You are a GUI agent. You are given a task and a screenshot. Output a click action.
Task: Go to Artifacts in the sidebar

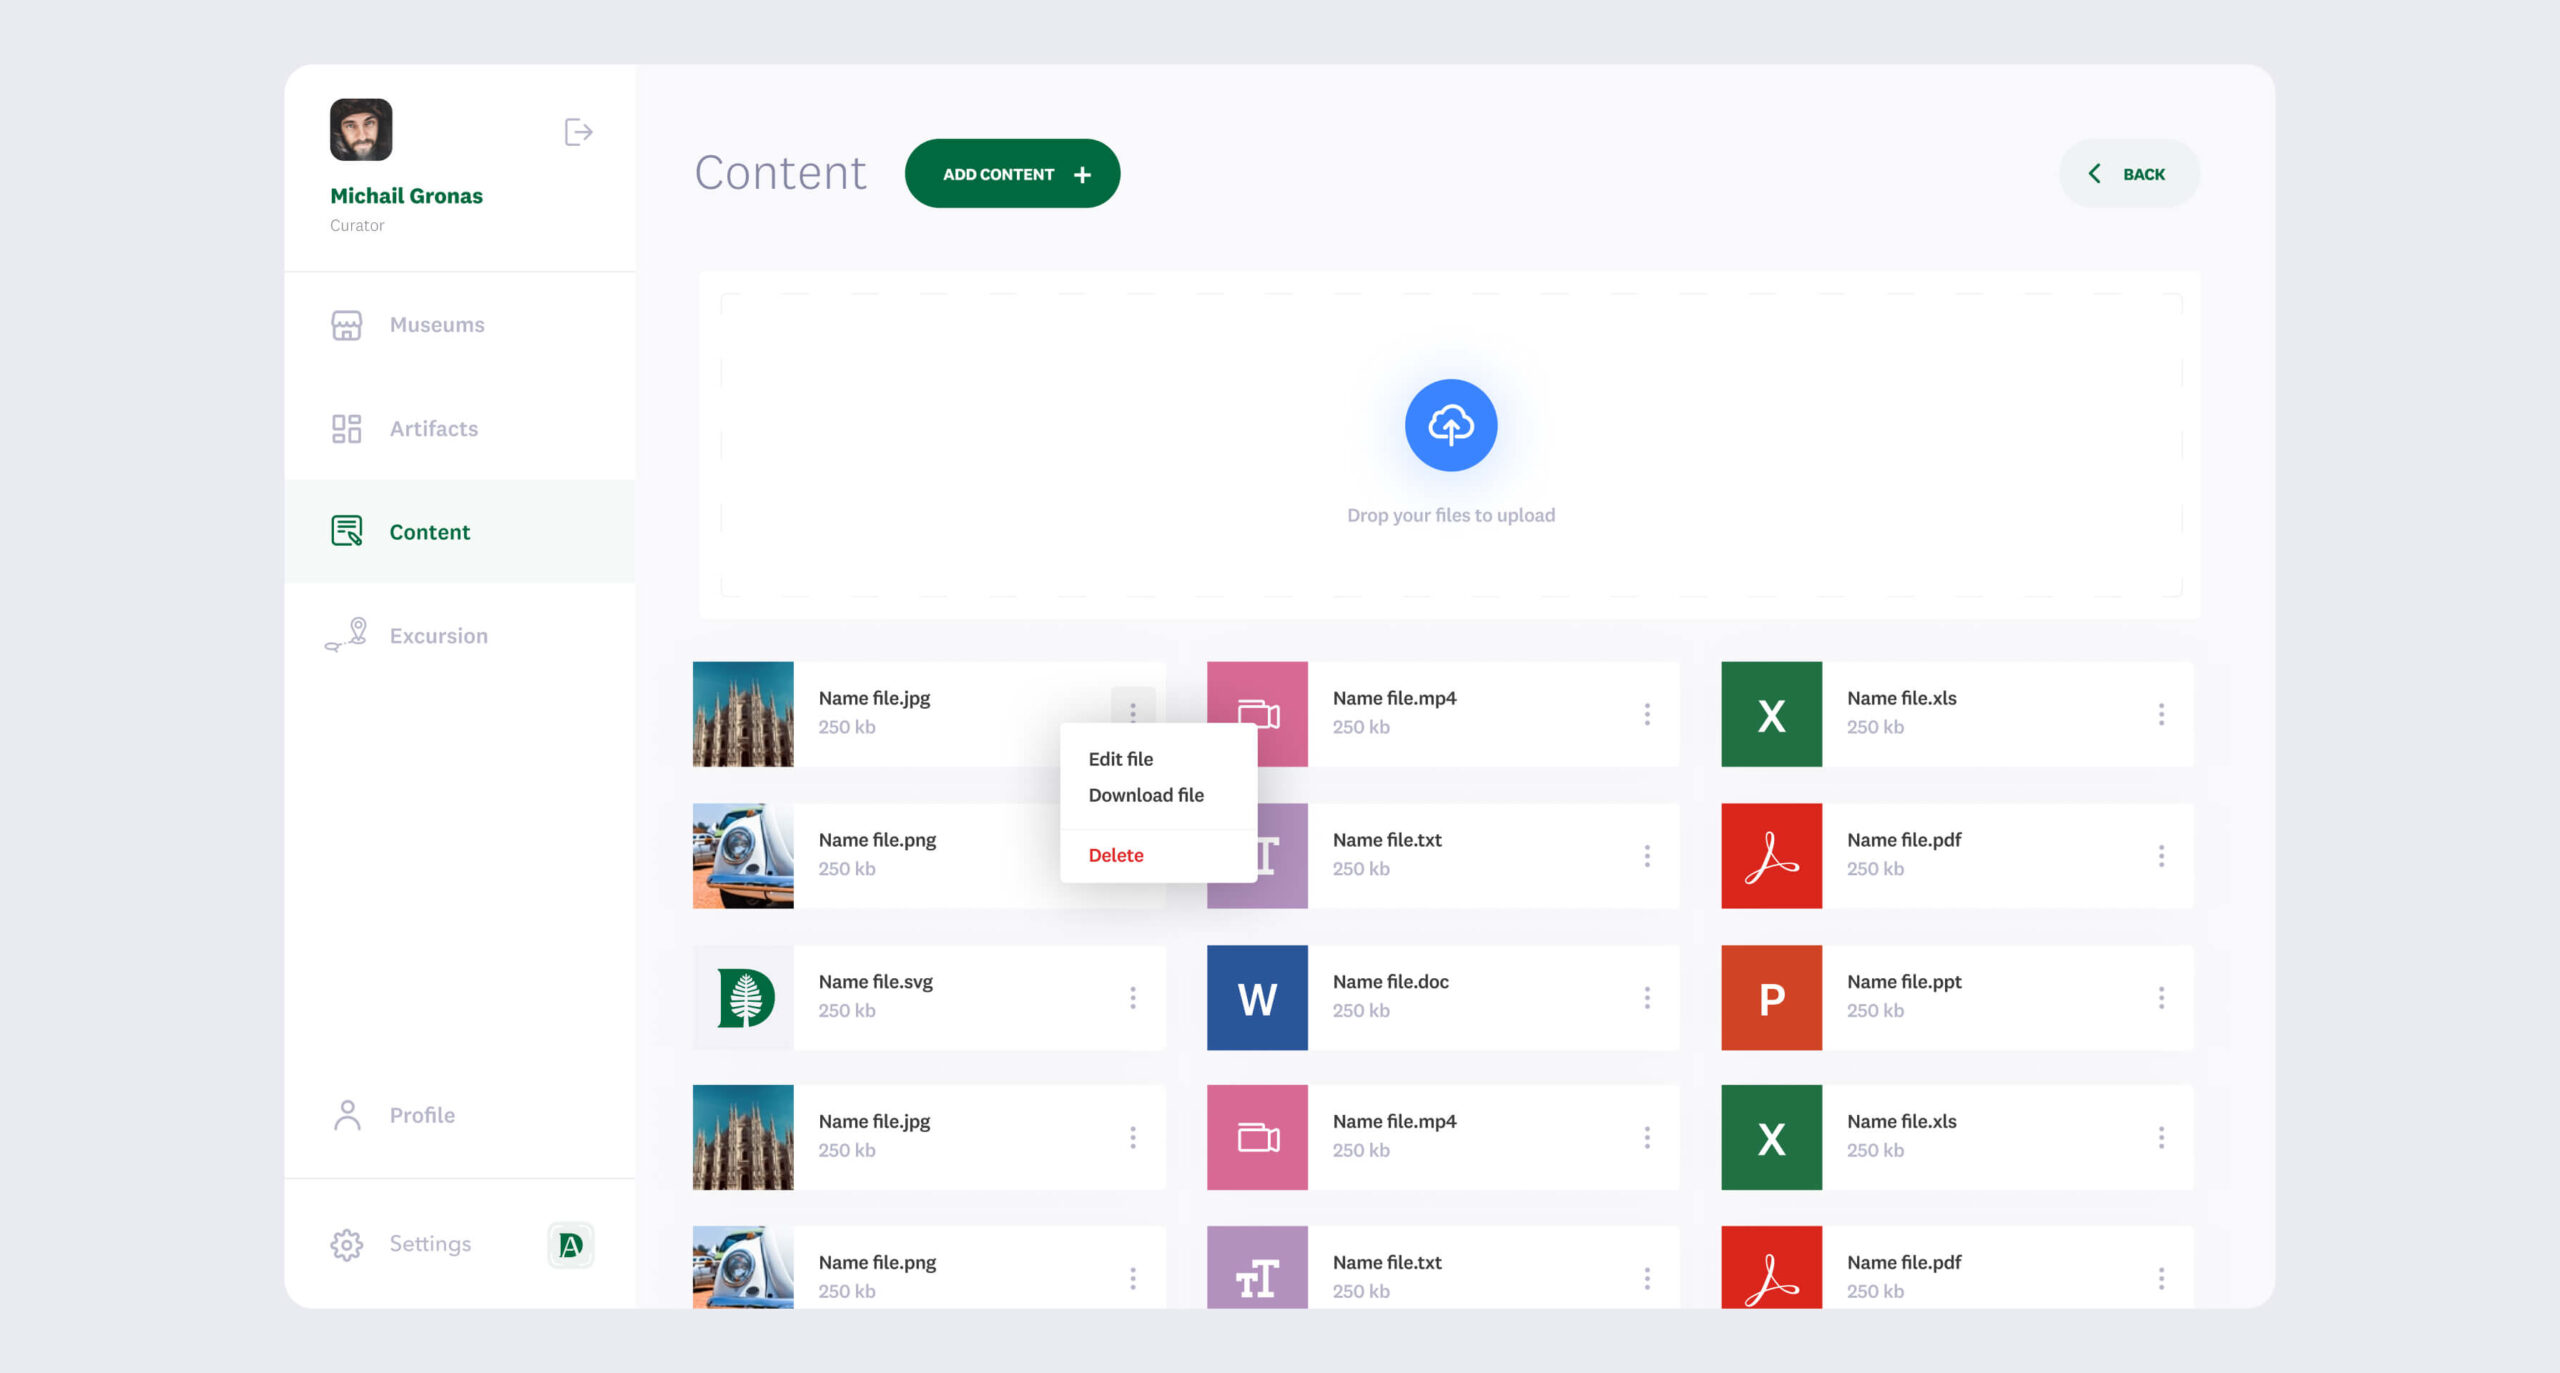point(433,429)
